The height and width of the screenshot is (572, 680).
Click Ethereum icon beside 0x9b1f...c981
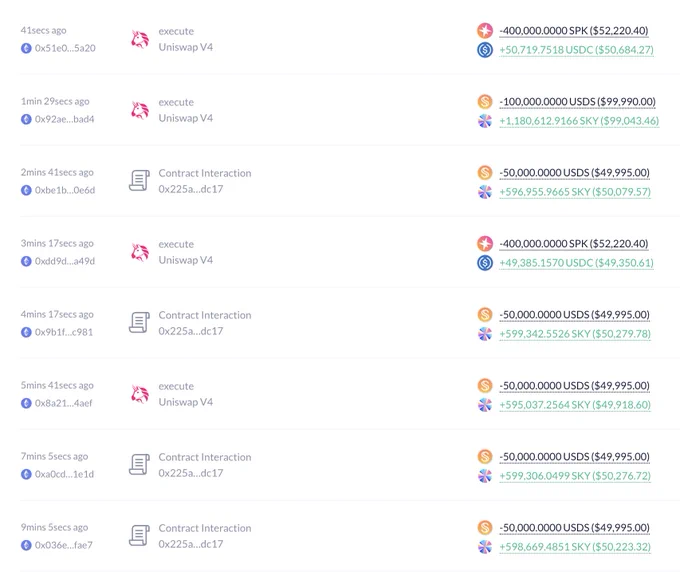[x=26, y=332]
